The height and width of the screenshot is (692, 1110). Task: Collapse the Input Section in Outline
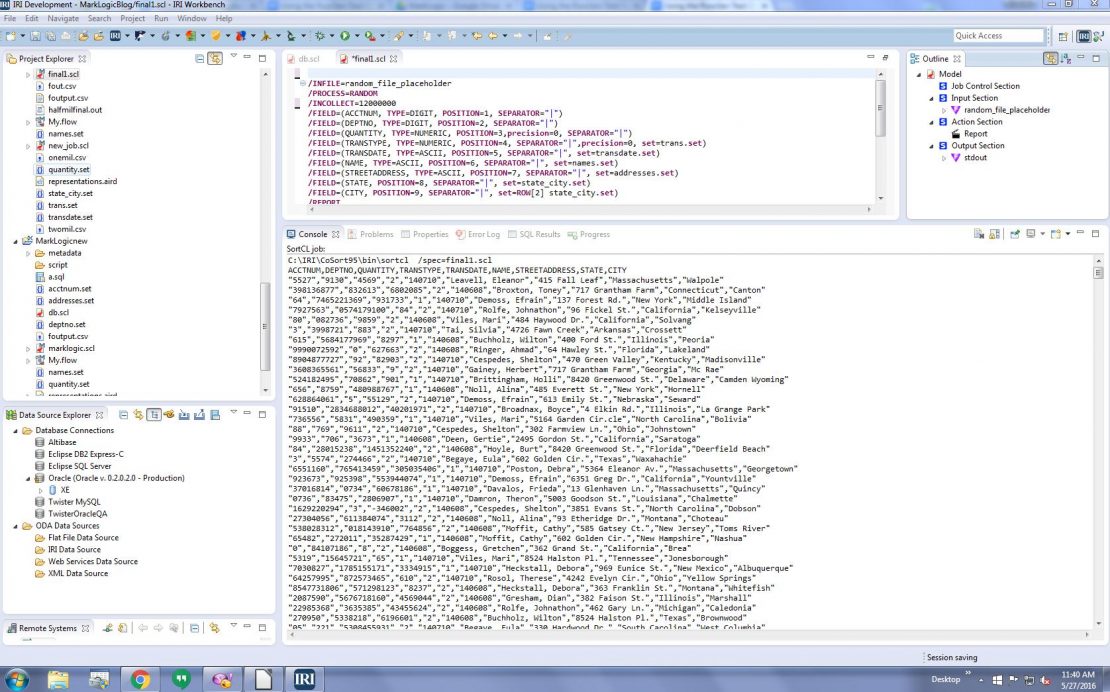[x=932, y=98]
